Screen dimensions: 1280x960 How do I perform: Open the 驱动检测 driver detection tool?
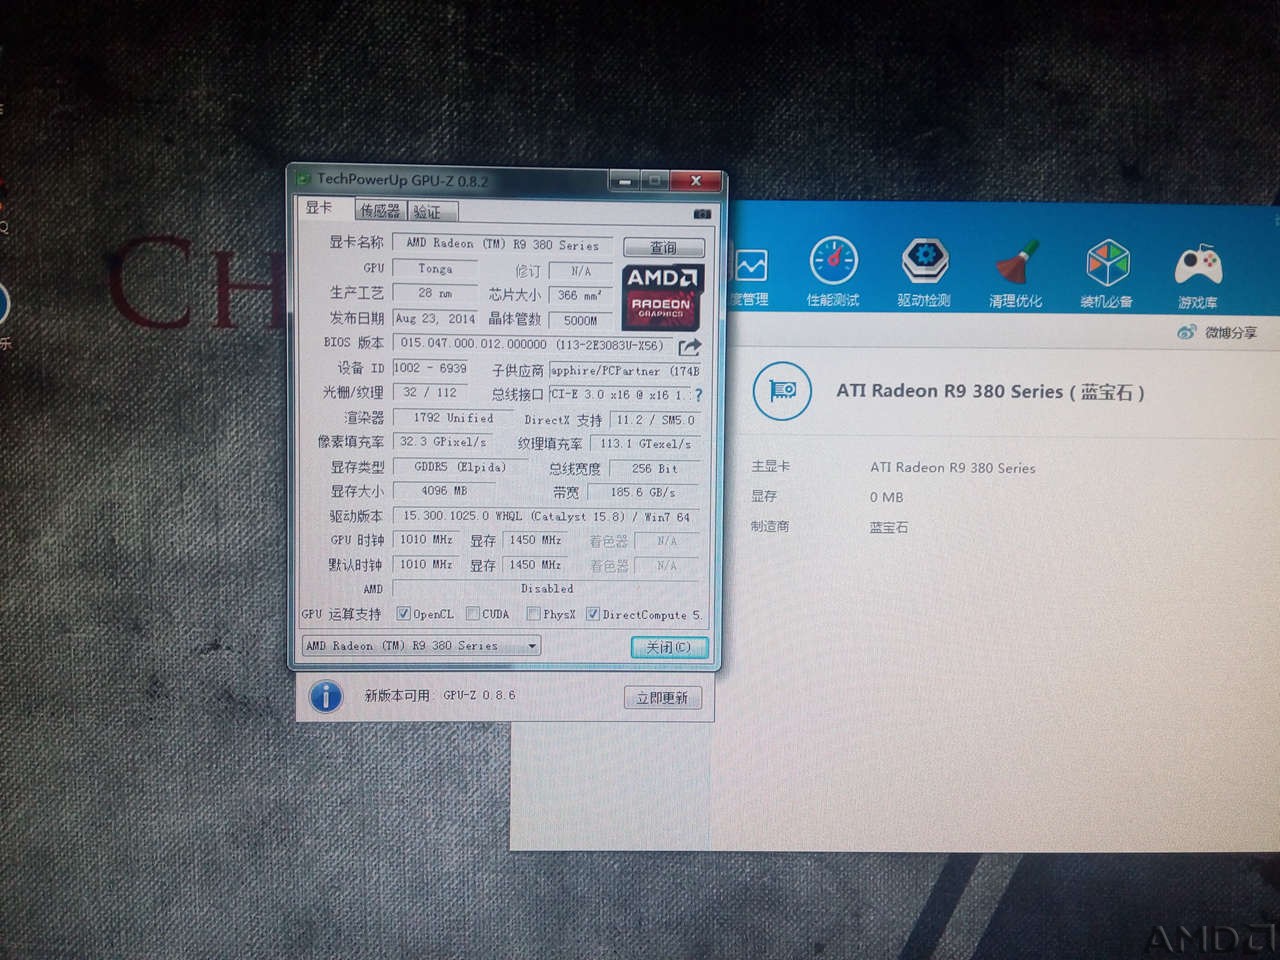[924, 271]
